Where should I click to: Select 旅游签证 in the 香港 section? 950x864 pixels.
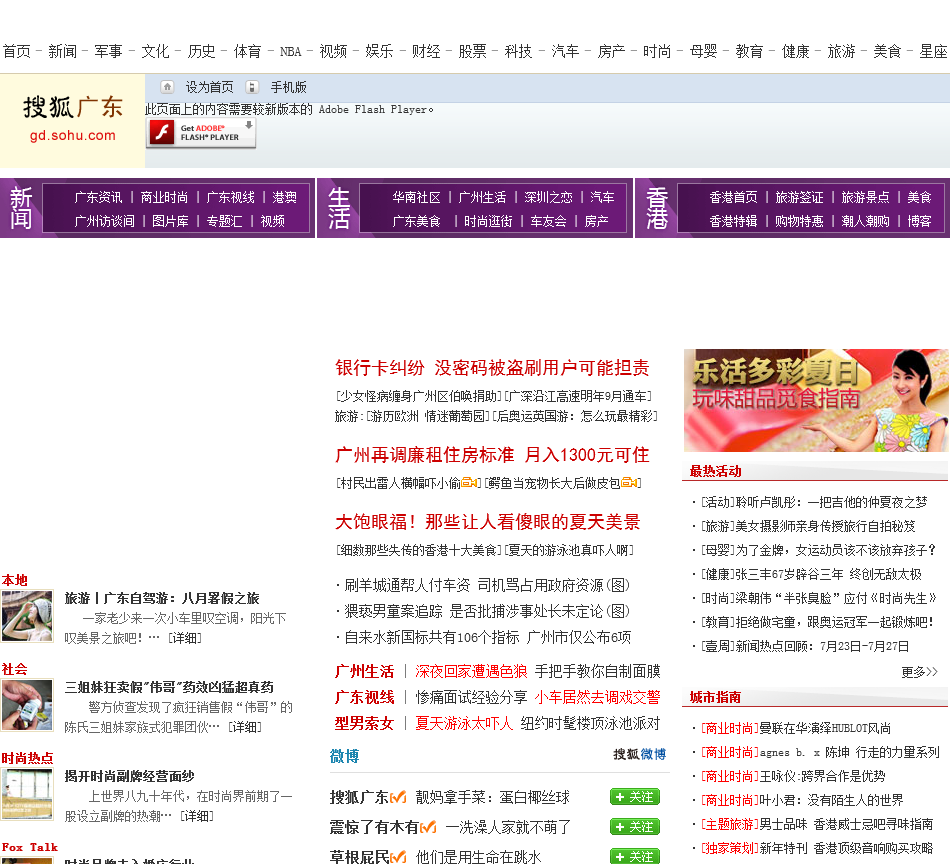(x=799, y=198)
